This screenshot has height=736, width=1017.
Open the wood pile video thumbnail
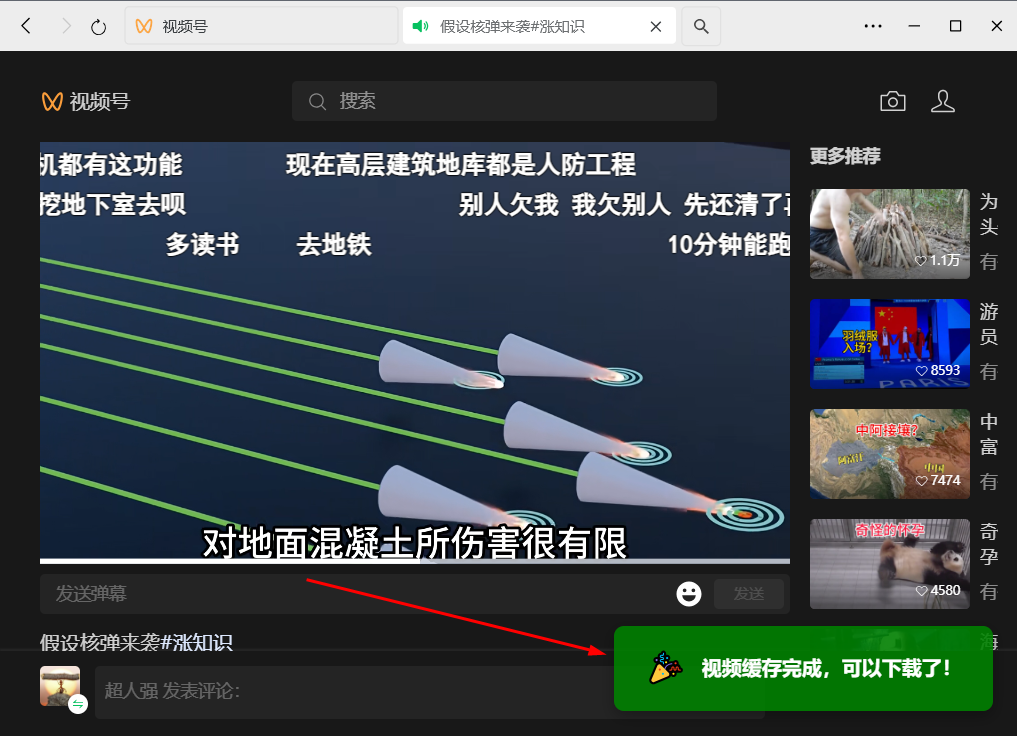coord(889,233)
